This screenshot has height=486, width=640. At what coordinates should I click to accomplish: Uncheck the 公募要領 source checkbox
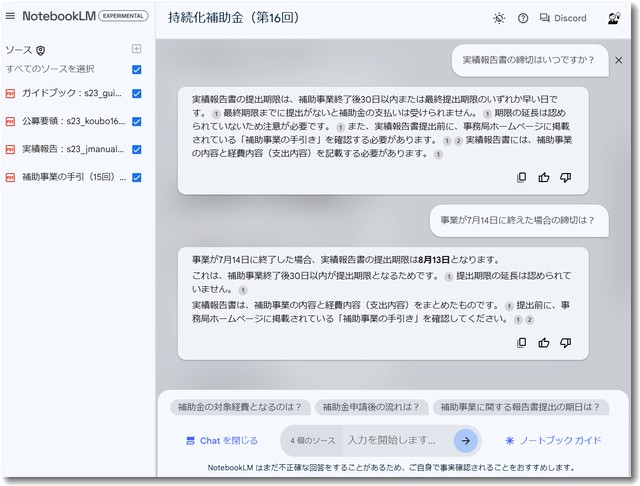137,122
